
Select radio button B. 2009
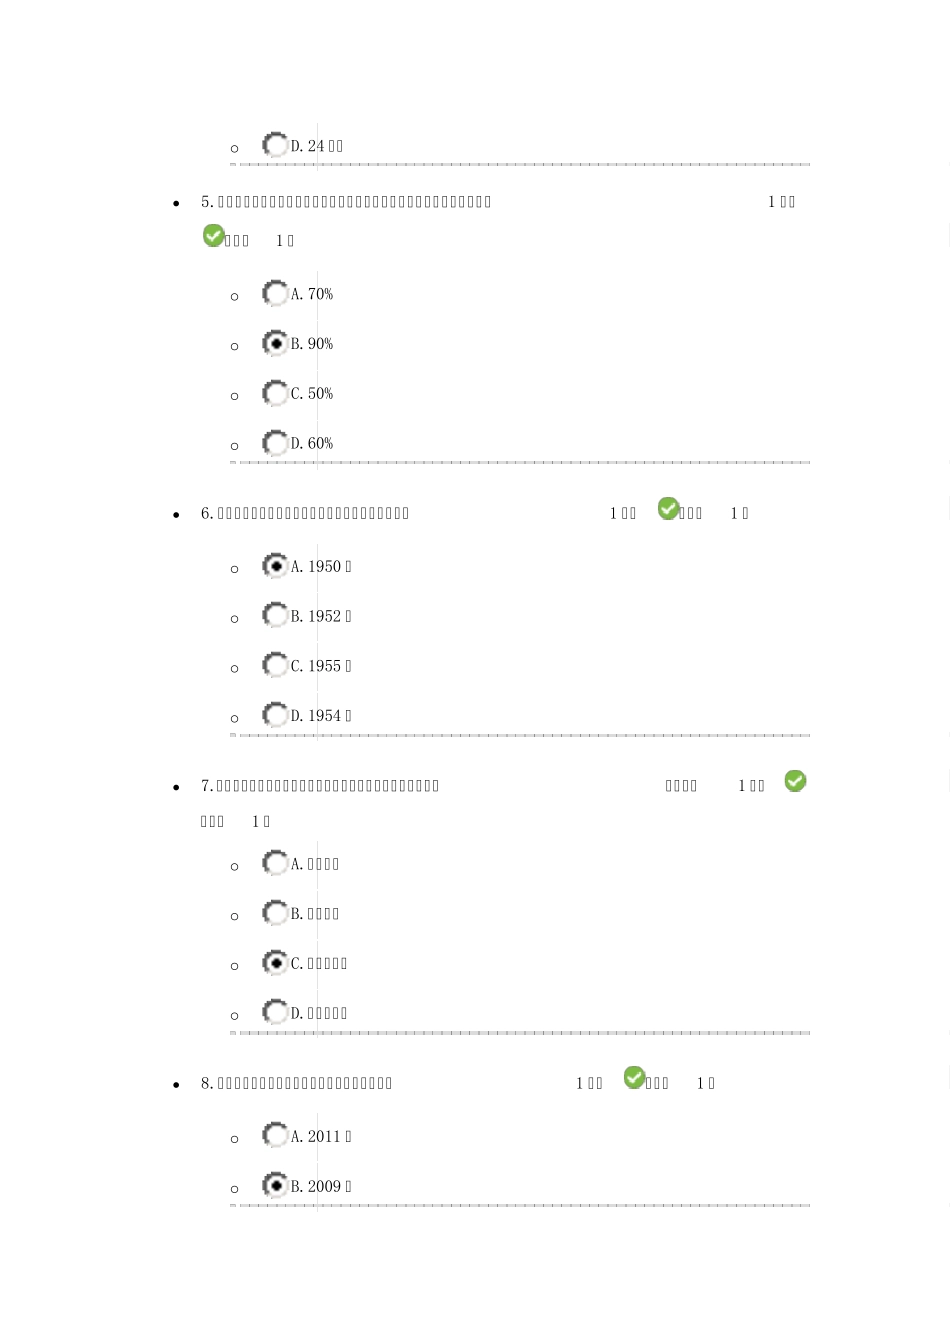(275, 1186)
